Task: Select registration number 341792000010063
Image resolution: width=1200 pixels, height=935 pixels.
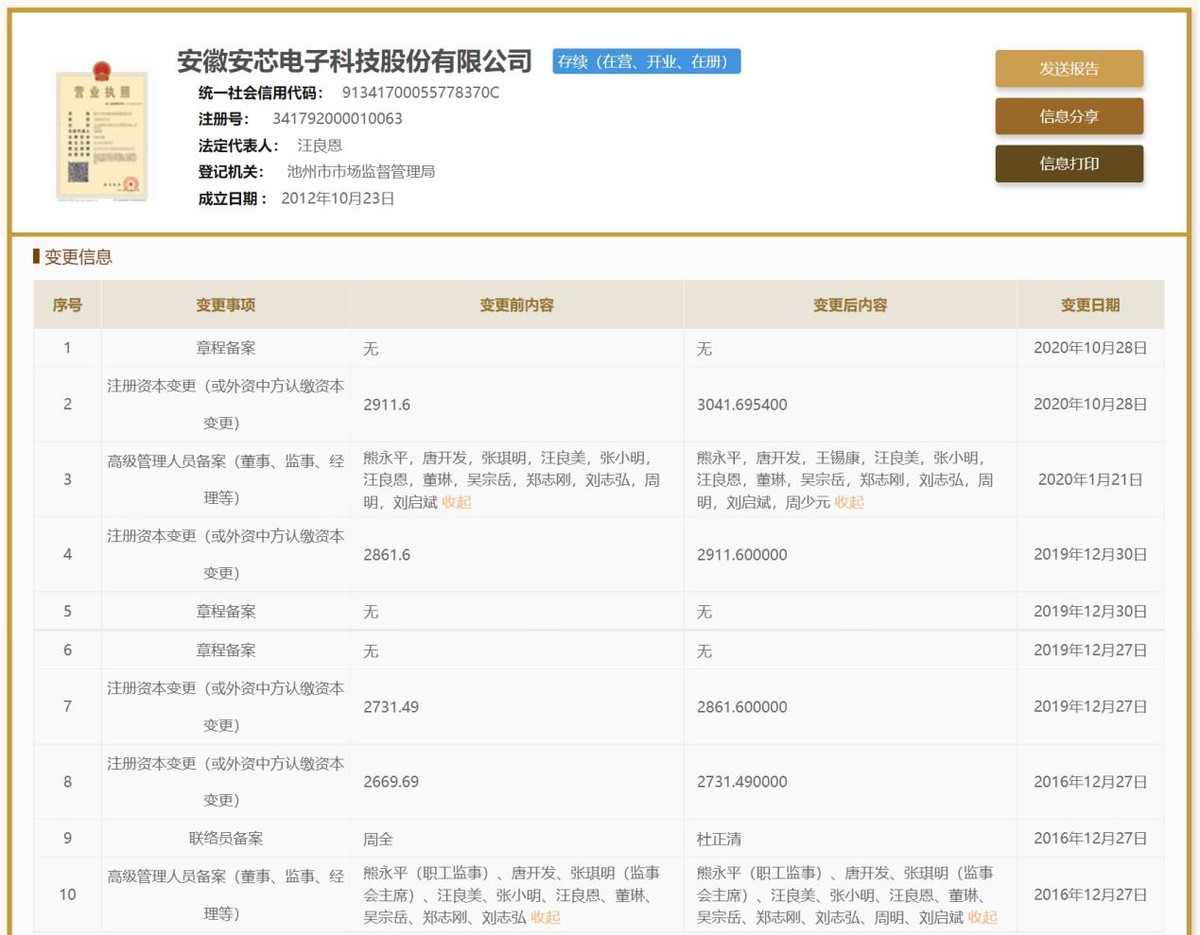Action: 337,119
